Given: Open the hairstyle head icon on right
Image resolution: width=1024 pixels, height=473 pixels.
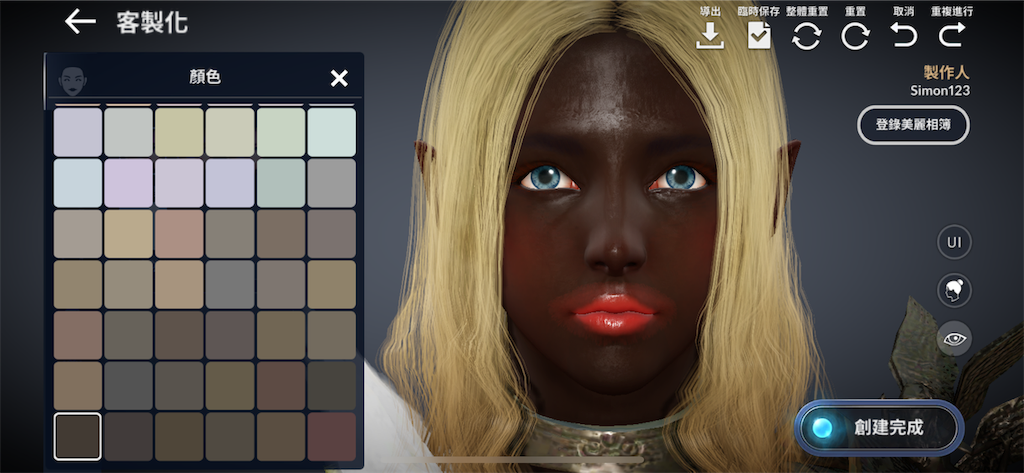Looking at the screenshot, I should coord(954,290).
